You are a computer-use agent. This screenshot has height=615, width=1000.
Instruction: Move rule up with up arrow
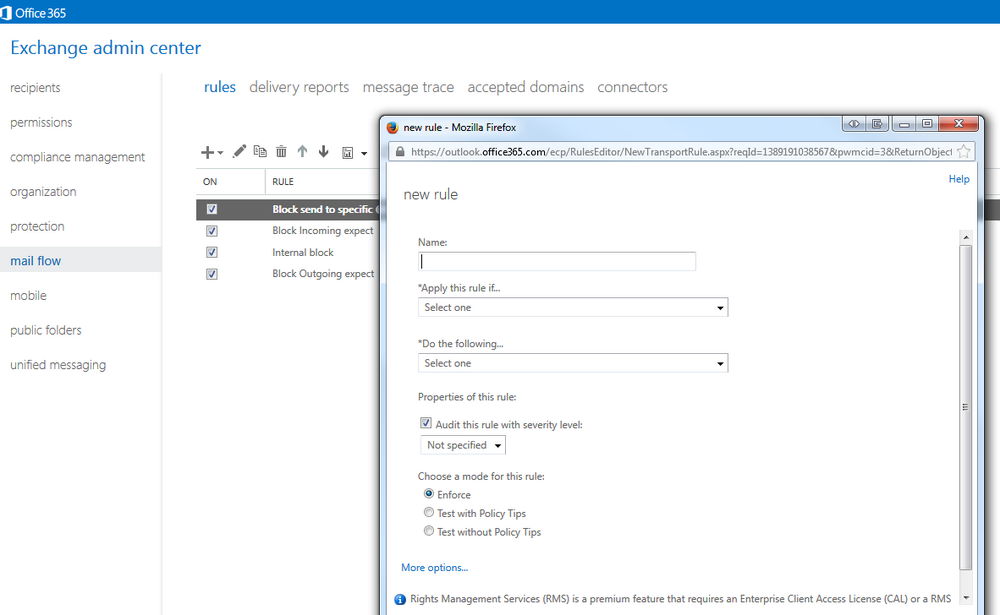click(302, 151)
